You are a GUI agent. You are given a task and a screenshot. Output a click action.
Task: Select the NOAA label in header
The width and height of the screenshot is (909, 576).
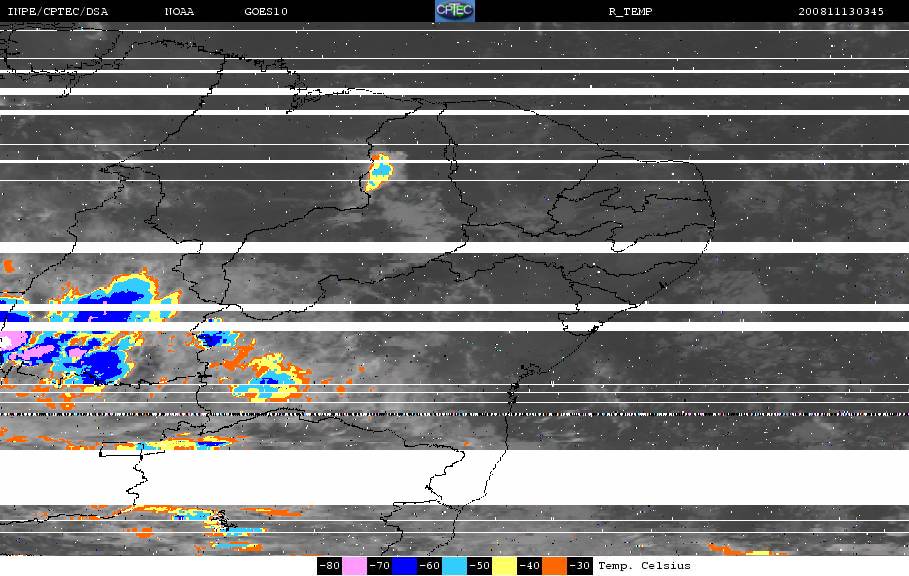180,12
